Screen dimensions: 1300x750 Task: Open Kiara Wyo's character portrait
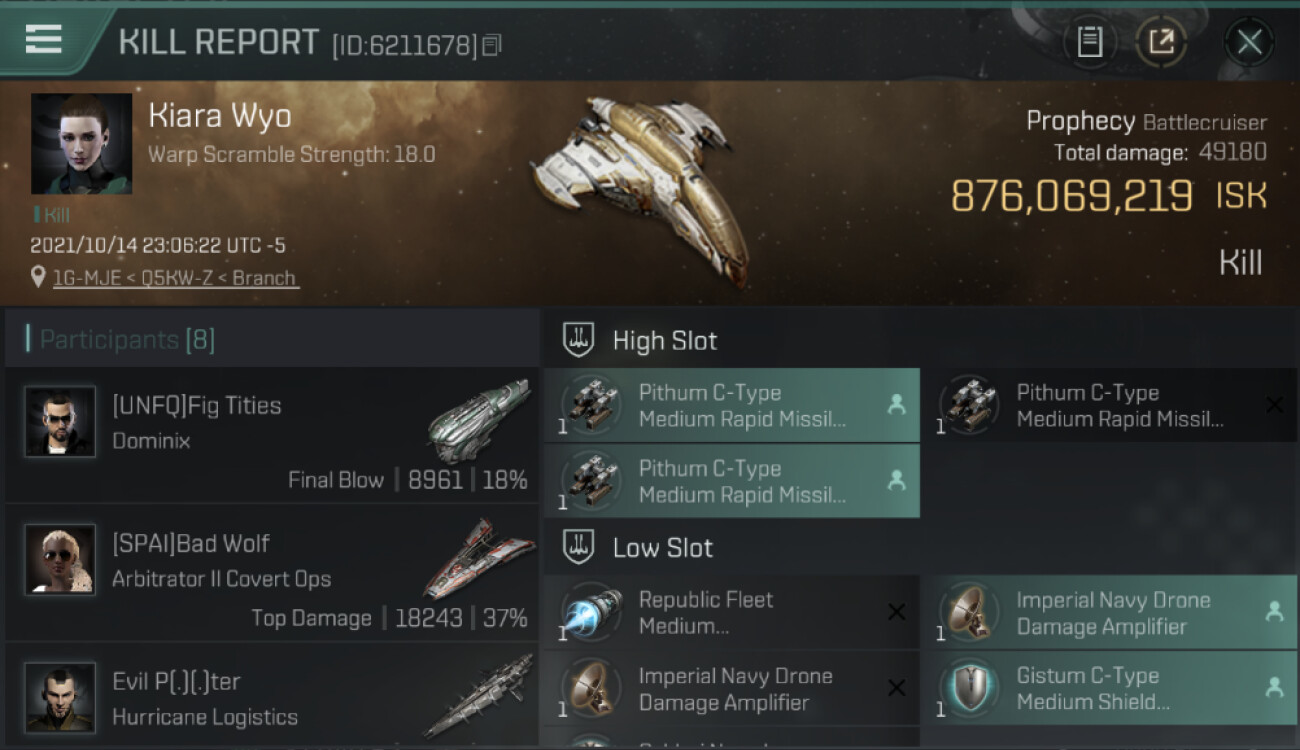pos(81,144)
